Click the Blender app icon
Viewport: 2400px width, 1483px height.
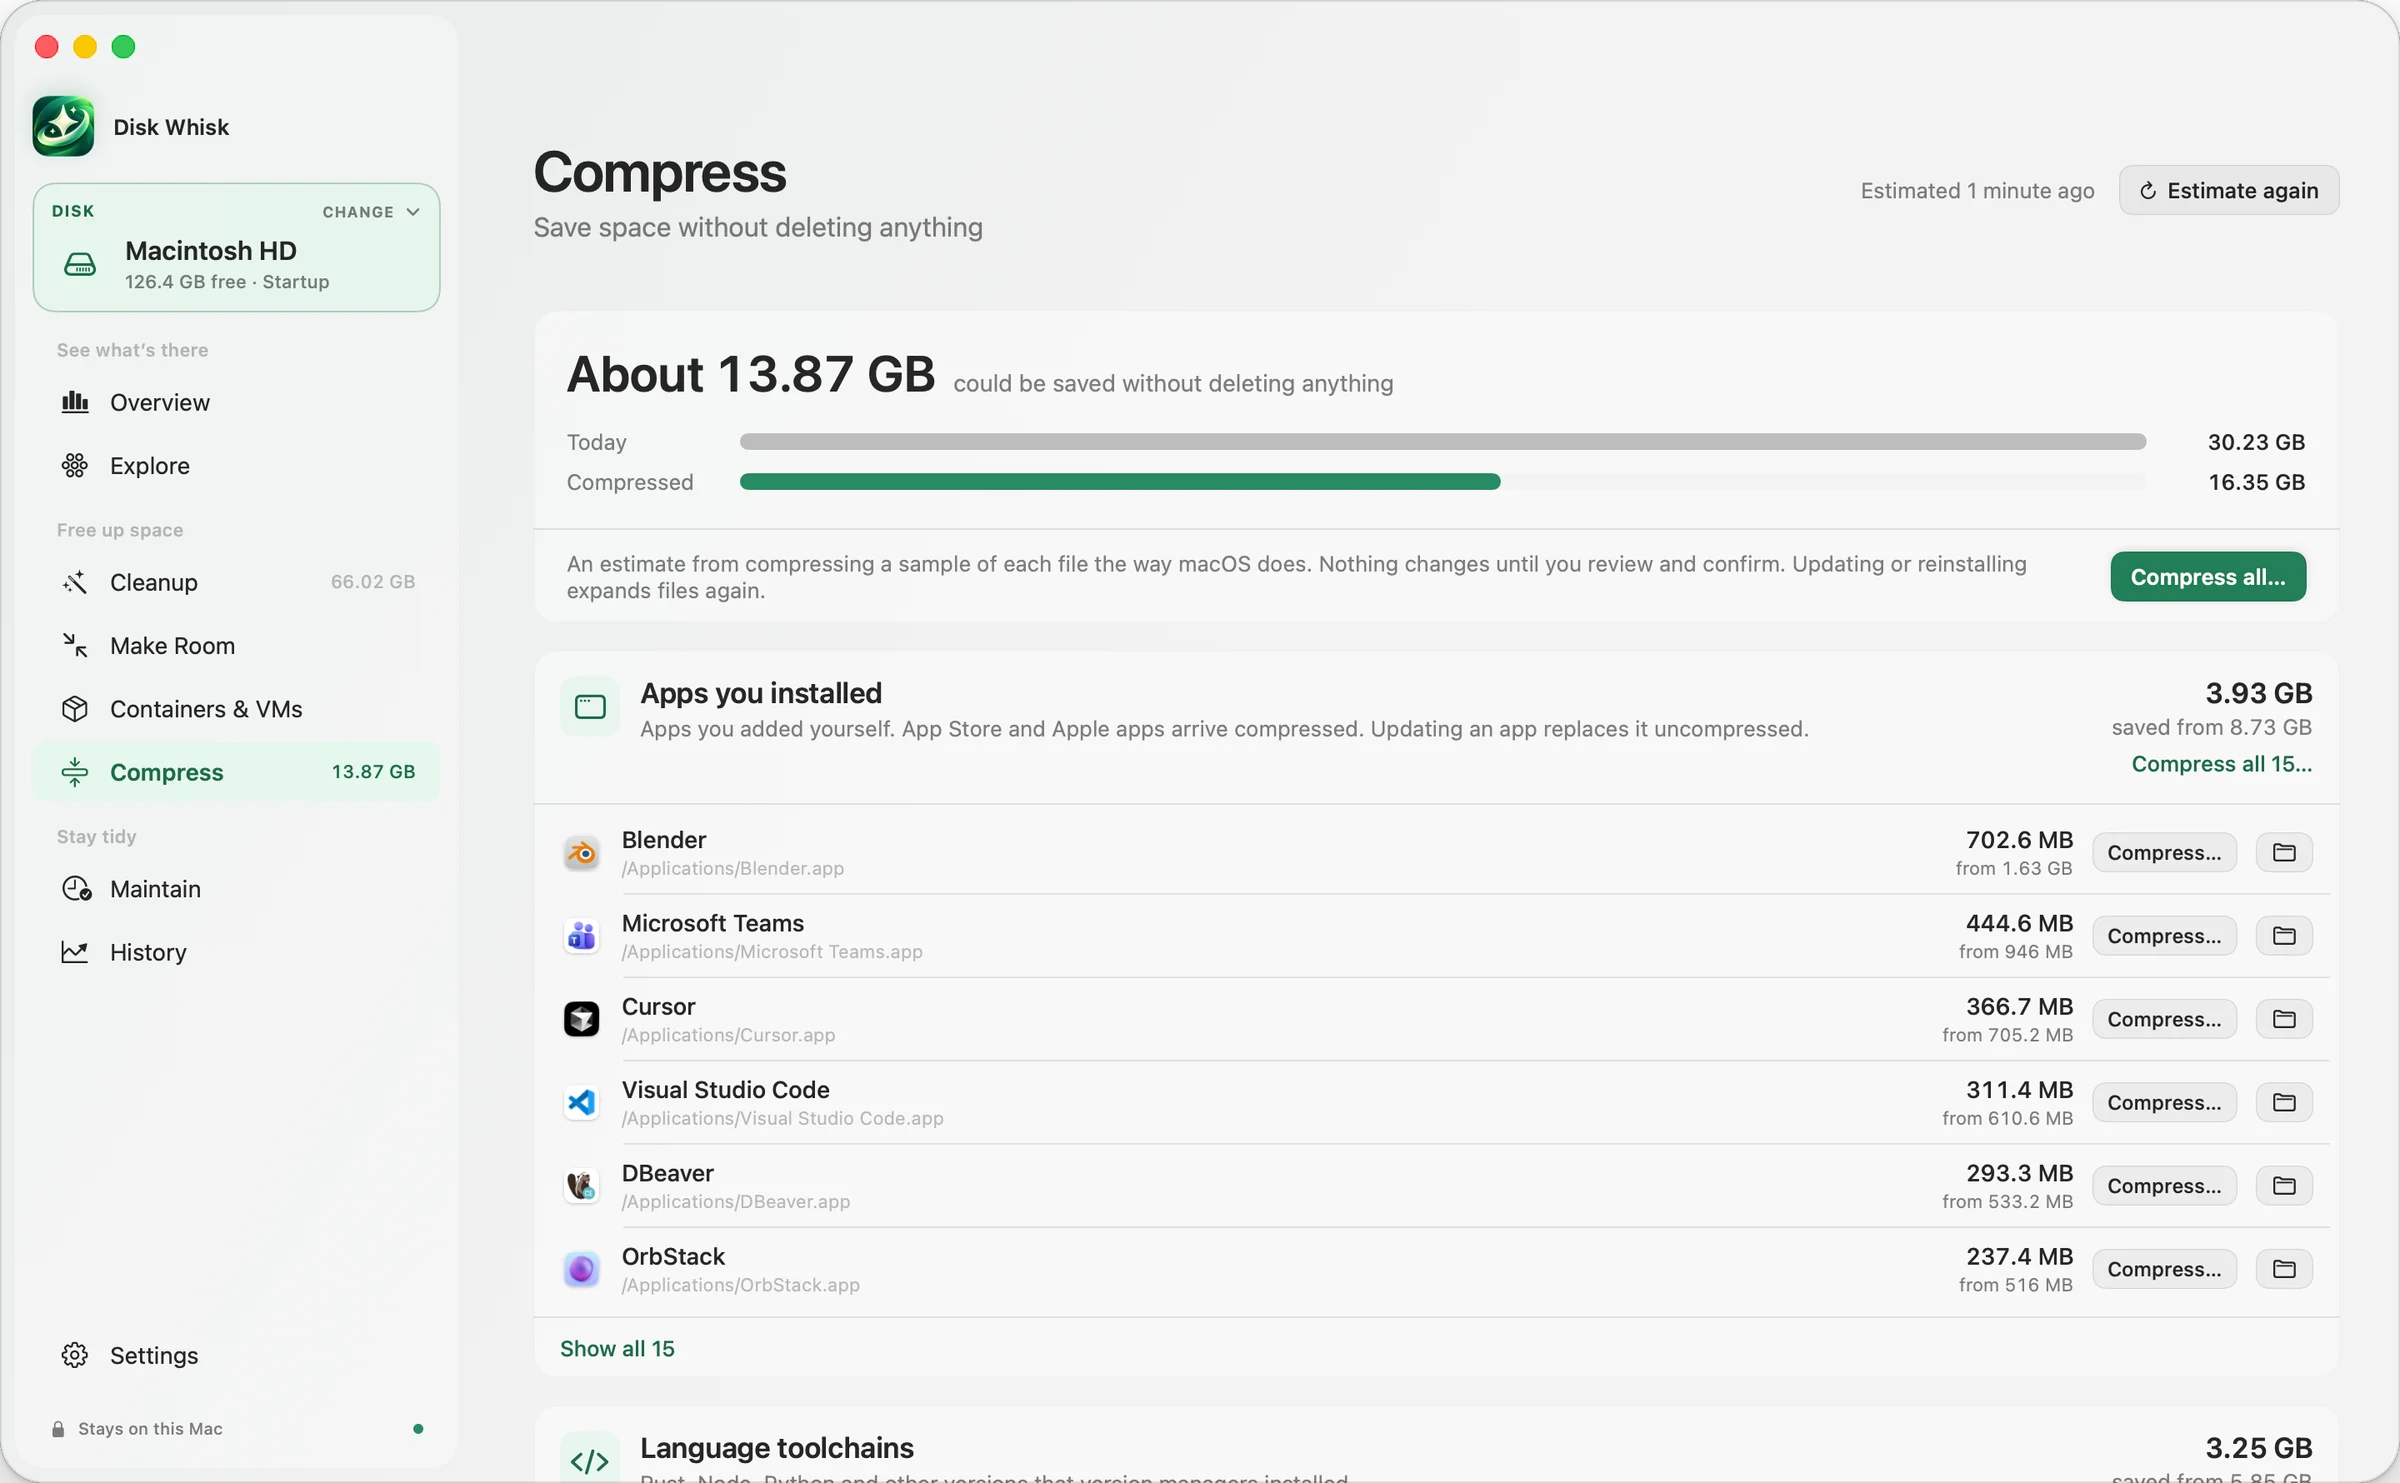[581, 853]
